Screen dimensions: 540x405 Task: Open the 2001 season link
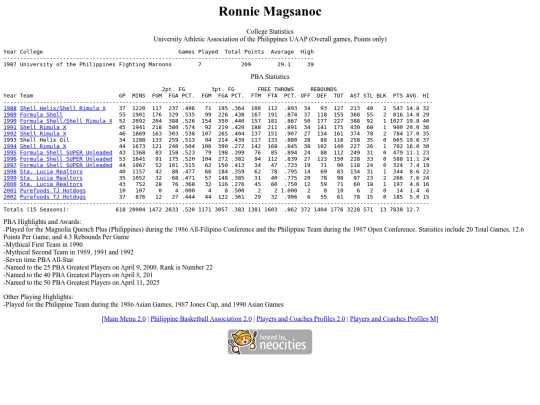[10, 190]
